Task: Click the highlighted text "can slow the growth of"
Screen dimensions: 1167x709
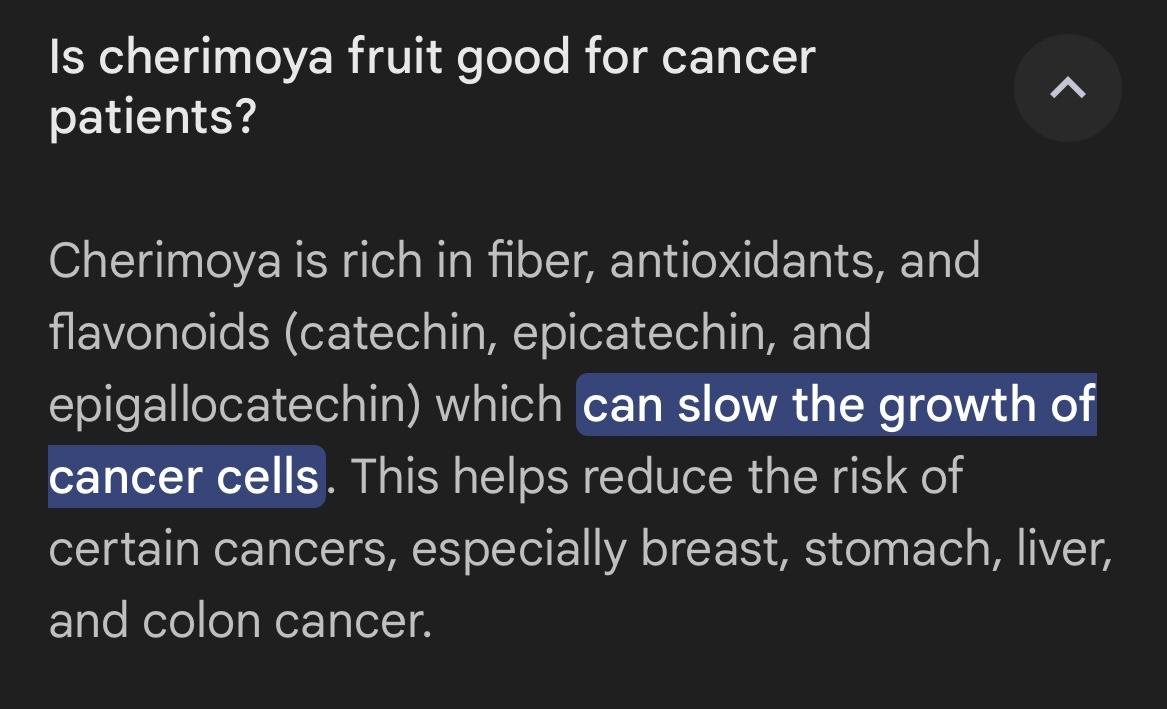Action: pyautogui.click(x=838, y=405)
